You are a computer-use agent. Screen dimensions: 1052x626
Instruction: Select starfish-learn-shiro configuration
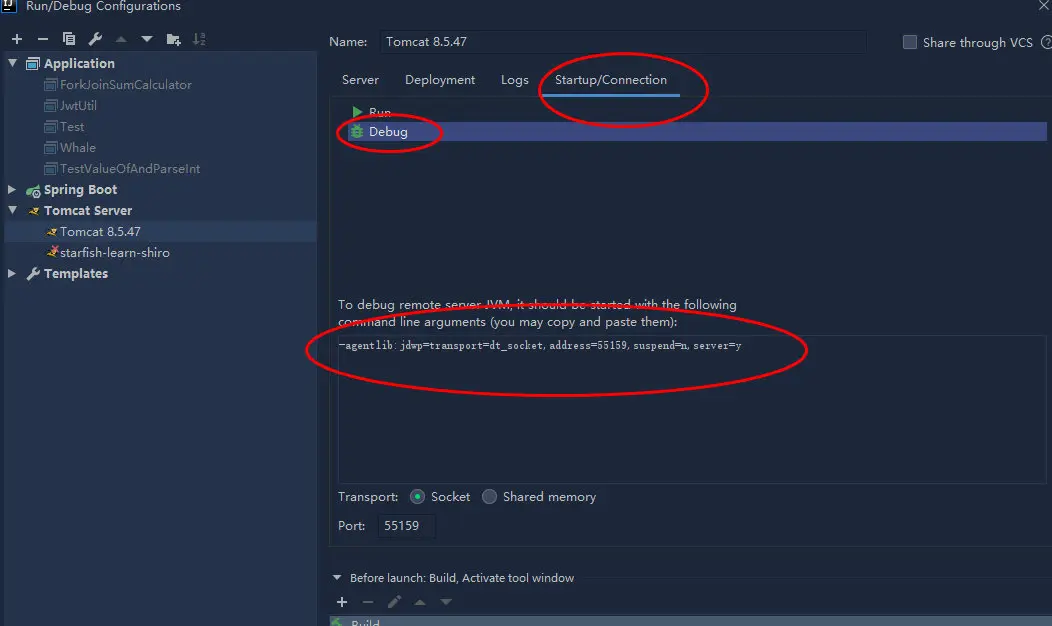(114, 252)
